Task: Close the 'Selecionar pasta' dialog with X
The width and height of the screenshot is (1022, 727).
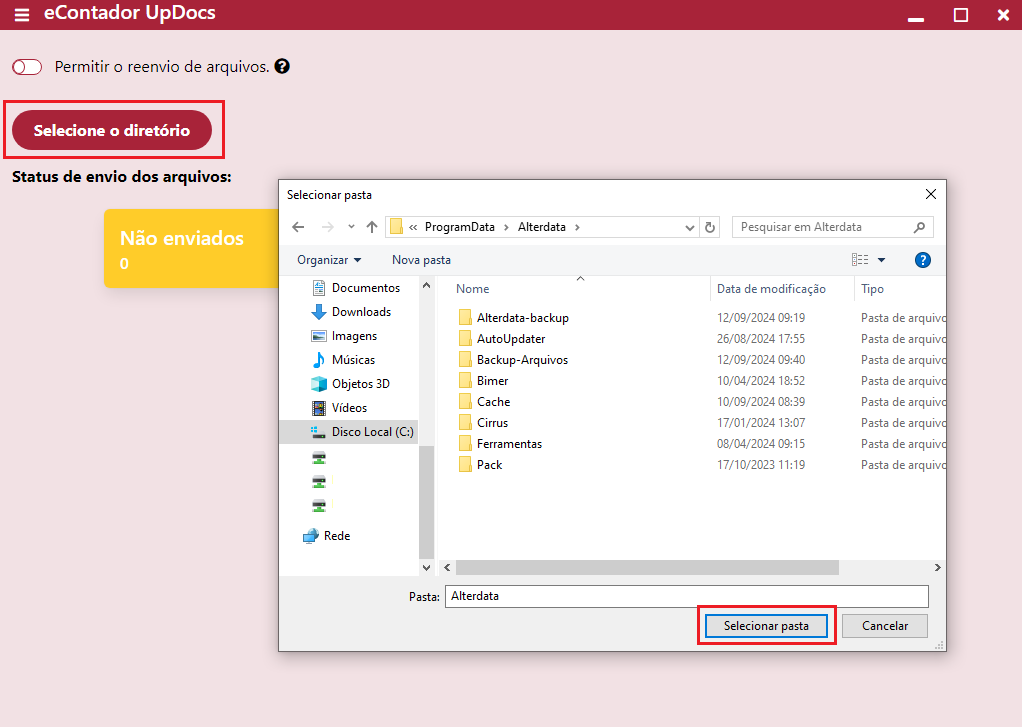Action: pyautogui.click(x=931, y=194)
